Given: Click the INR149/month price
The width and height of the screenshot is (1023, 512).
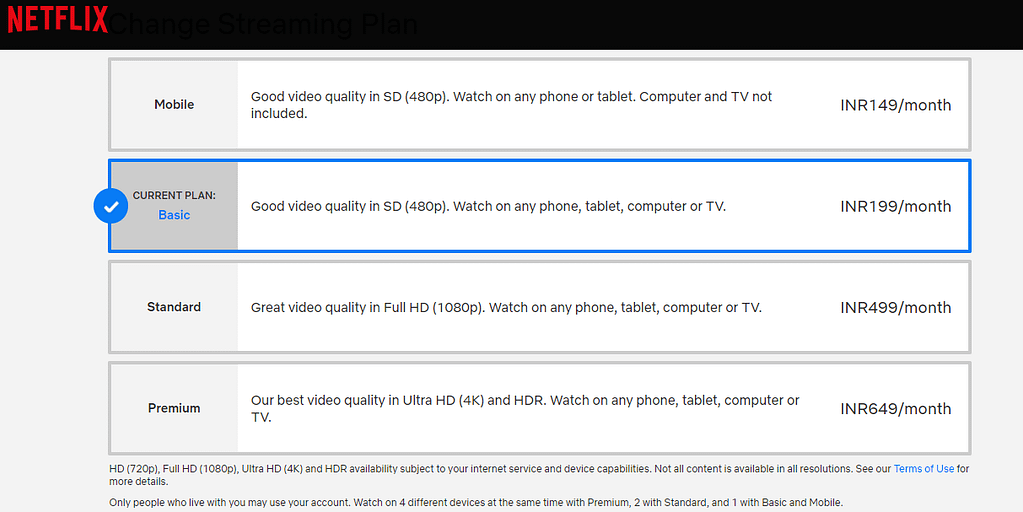Looking at the screenshot, I should tap(896, 105).
